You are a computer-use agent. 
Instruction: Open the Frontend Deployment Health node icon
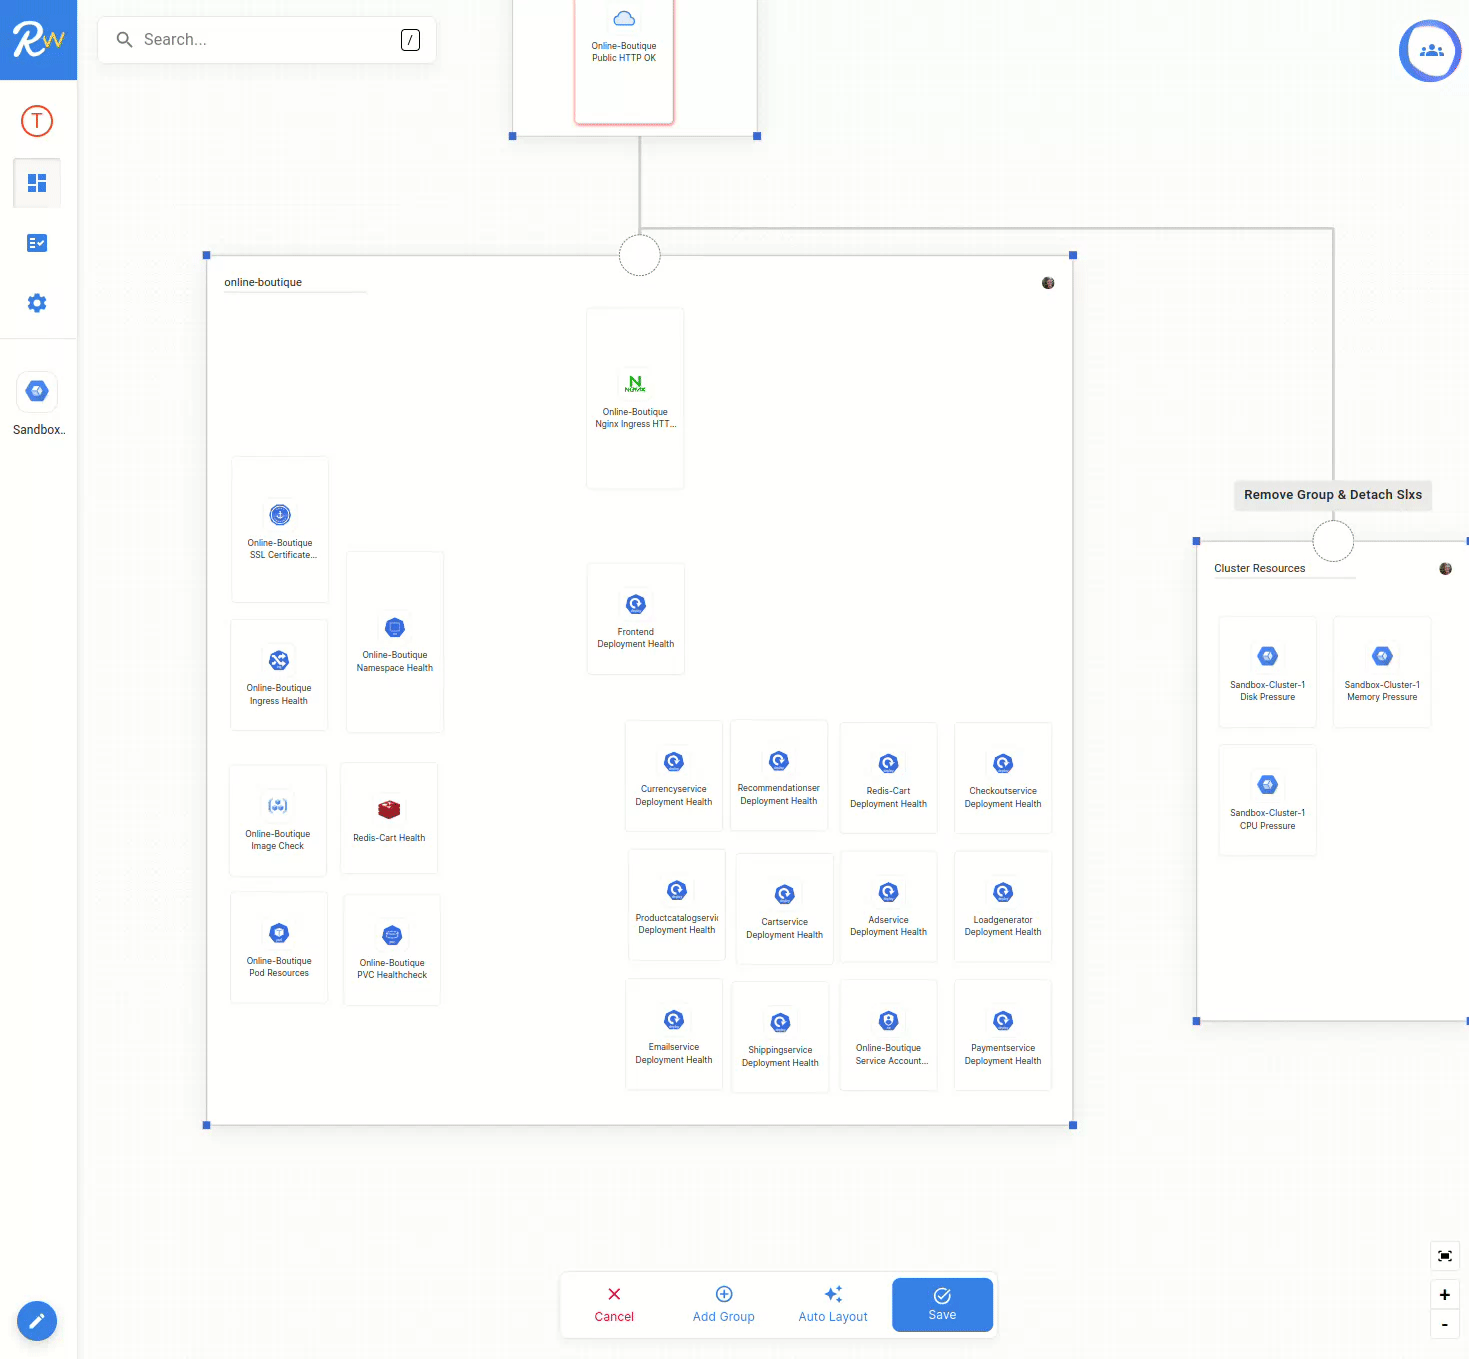pyautogui.click(x=635, y=604)
